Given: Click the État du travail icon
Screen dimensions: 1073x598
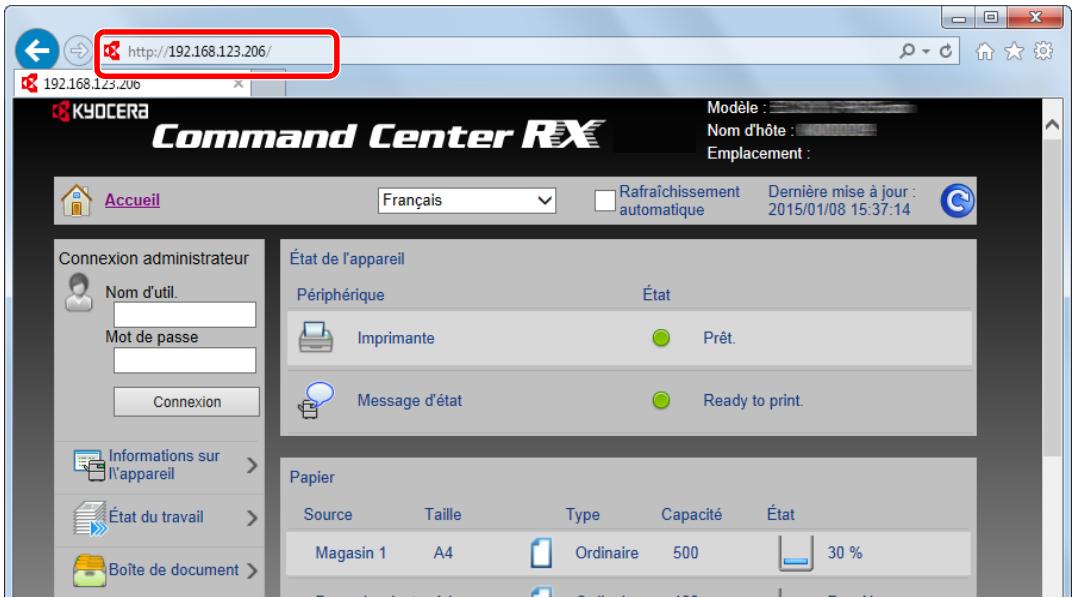Looking at the screenshot, I should click(90, 518).
